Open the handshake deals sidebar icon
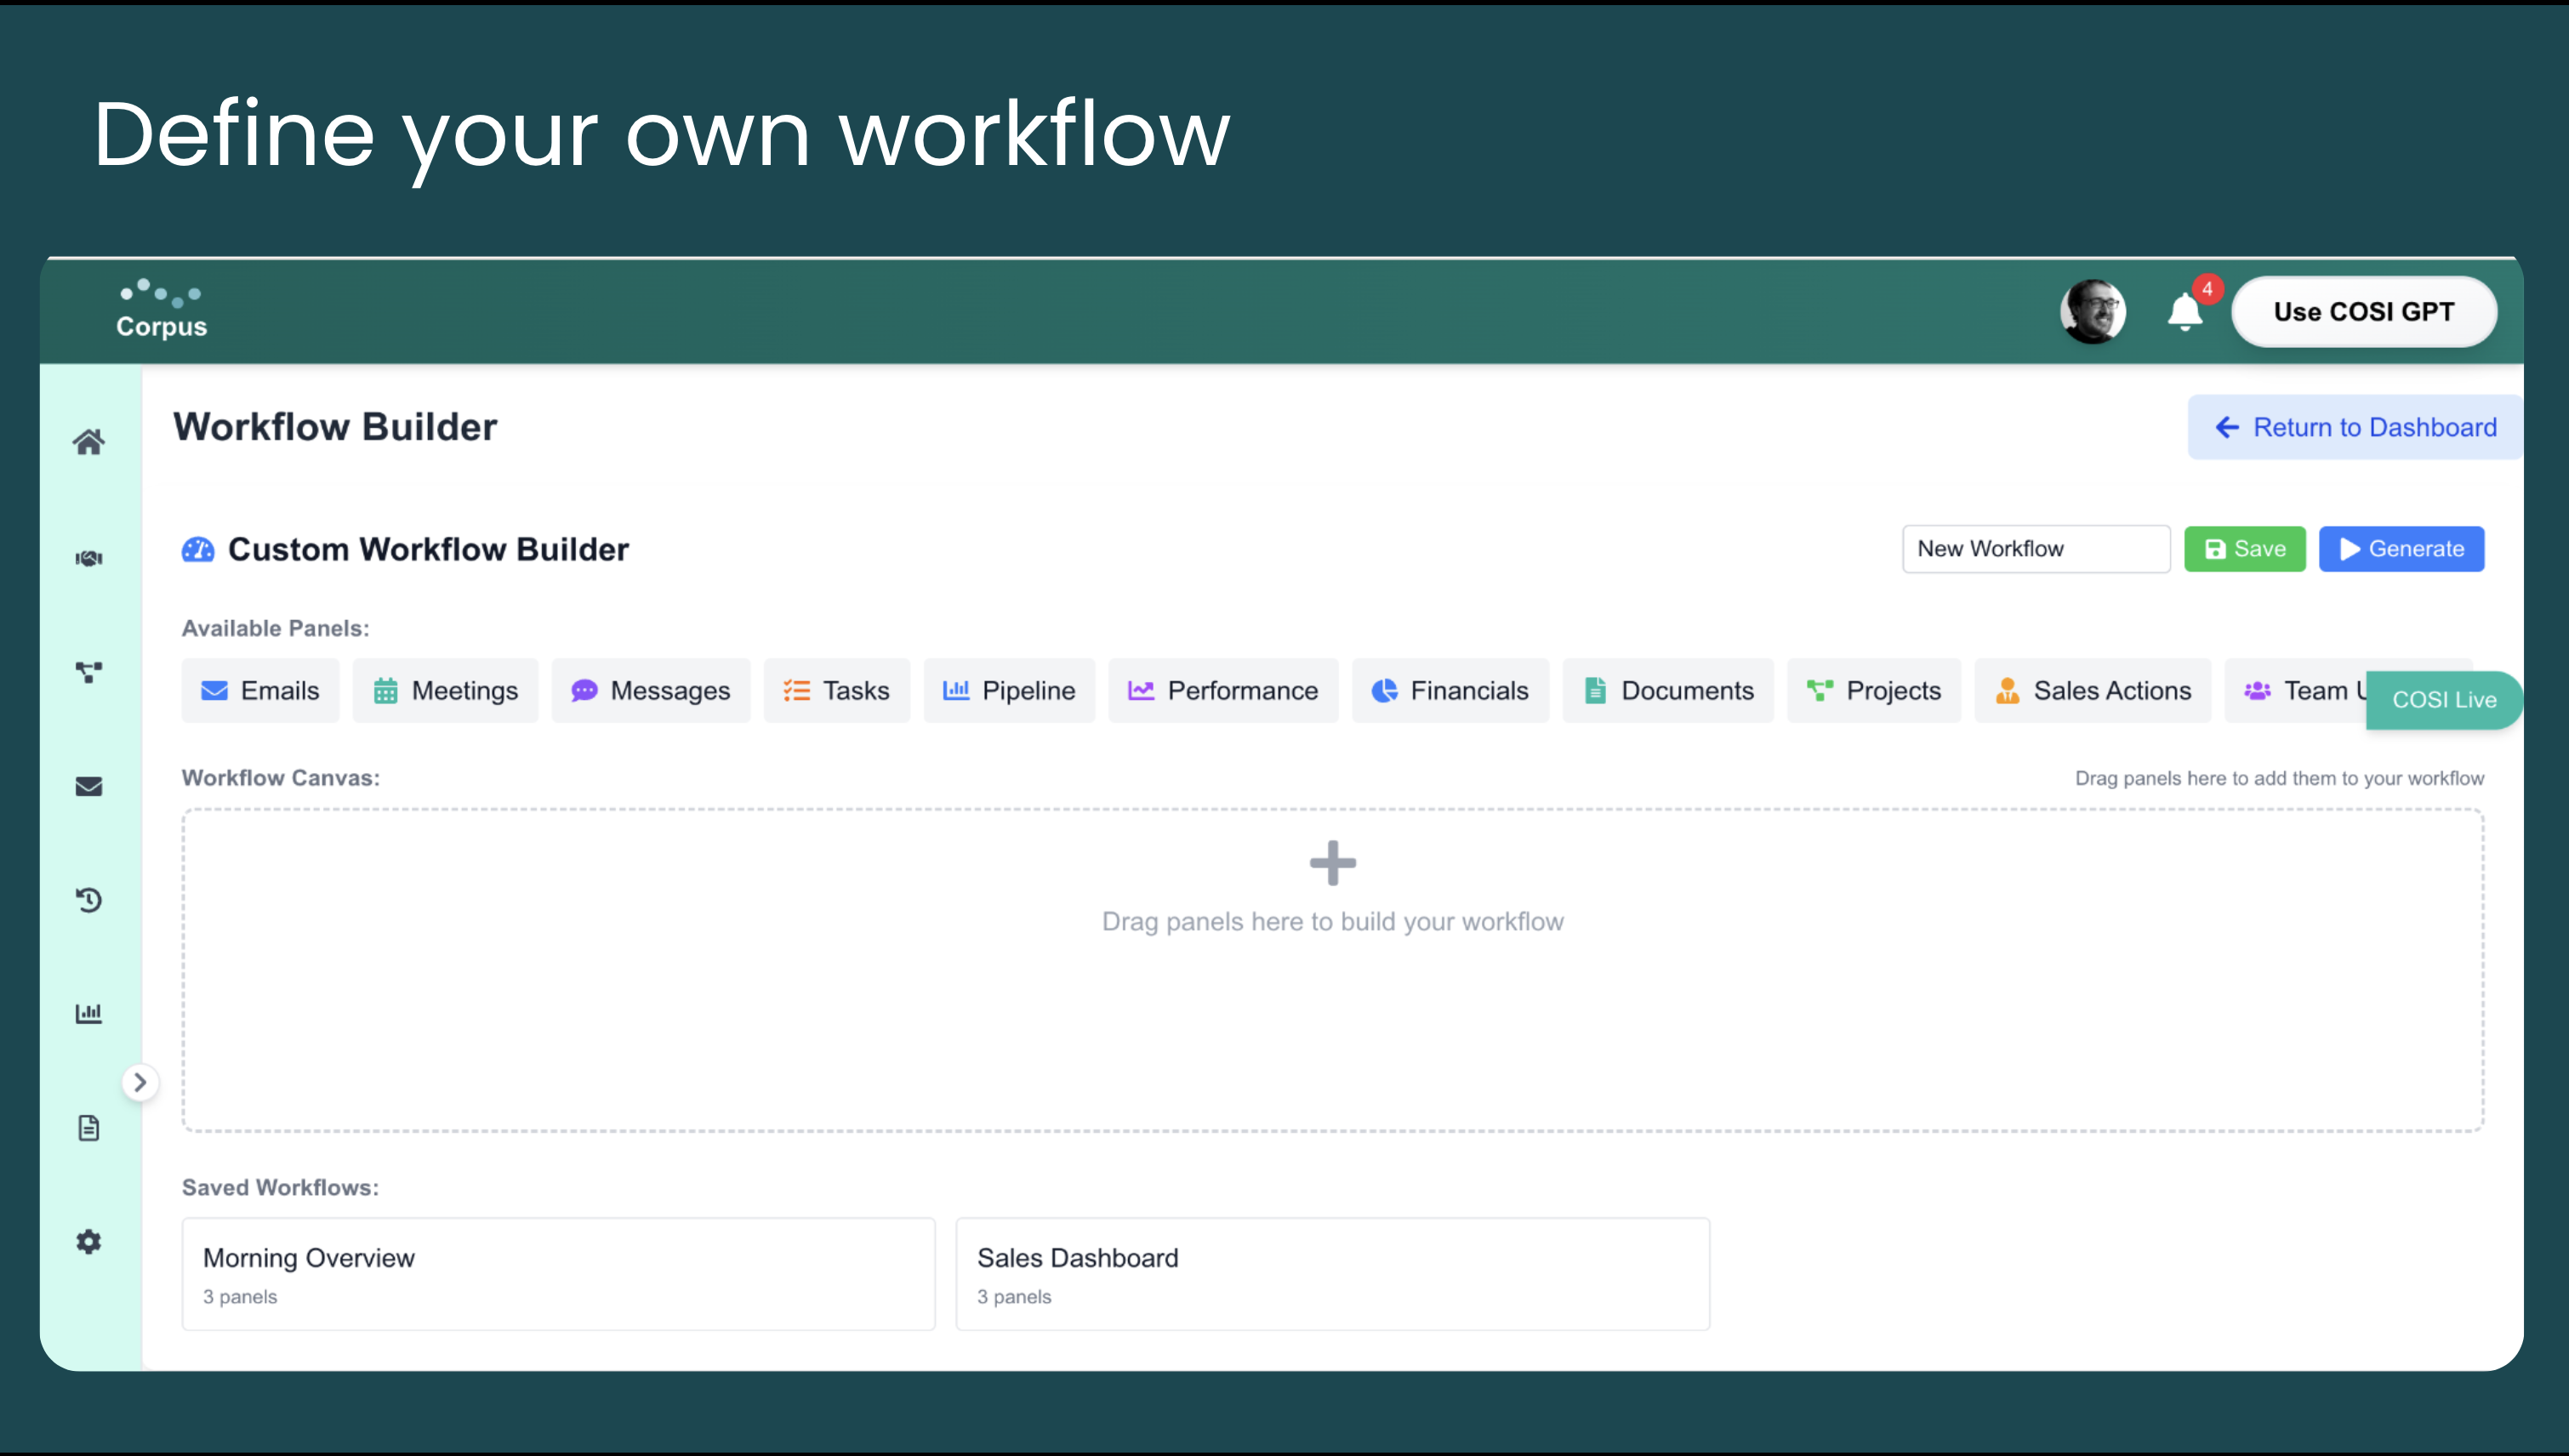This screenshot has width=2569, height=1456. click(x=88, y=558)
